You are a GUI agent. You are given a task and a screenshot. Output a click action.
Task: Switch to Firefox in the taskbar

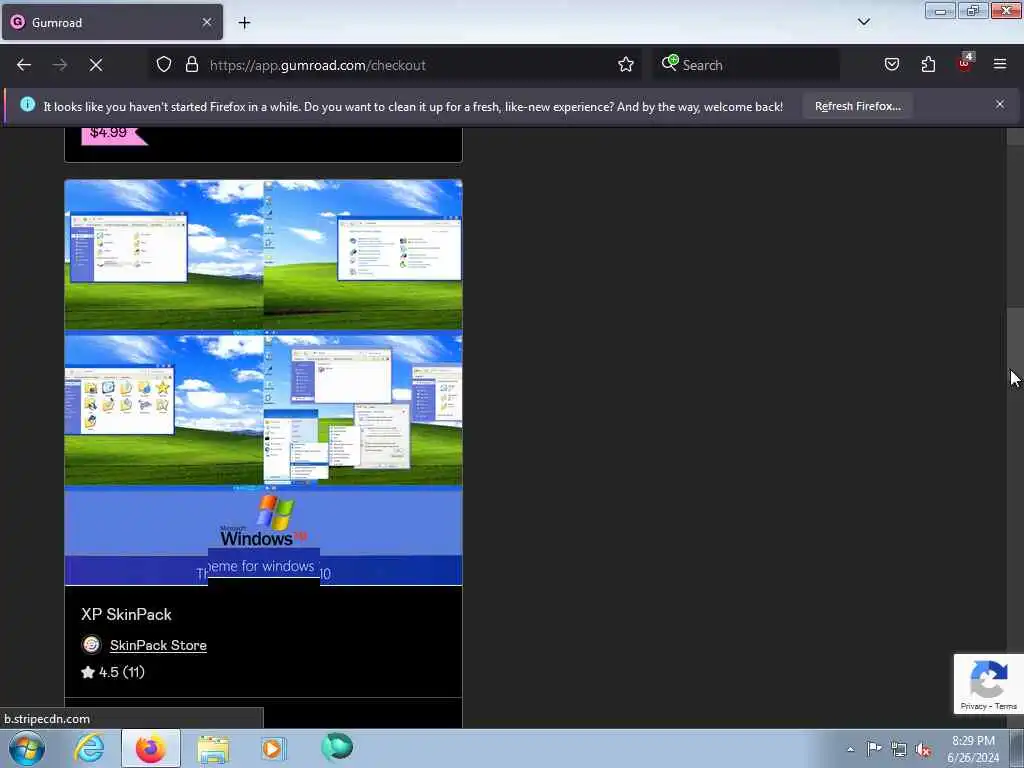[x=151, y=748]
